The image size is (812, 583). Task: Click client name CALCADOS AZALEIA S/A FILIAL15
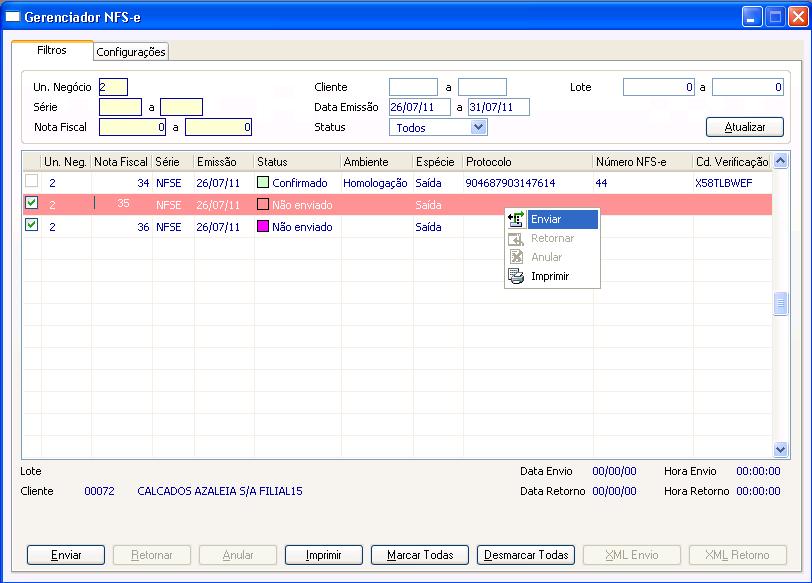pos(220,491)
